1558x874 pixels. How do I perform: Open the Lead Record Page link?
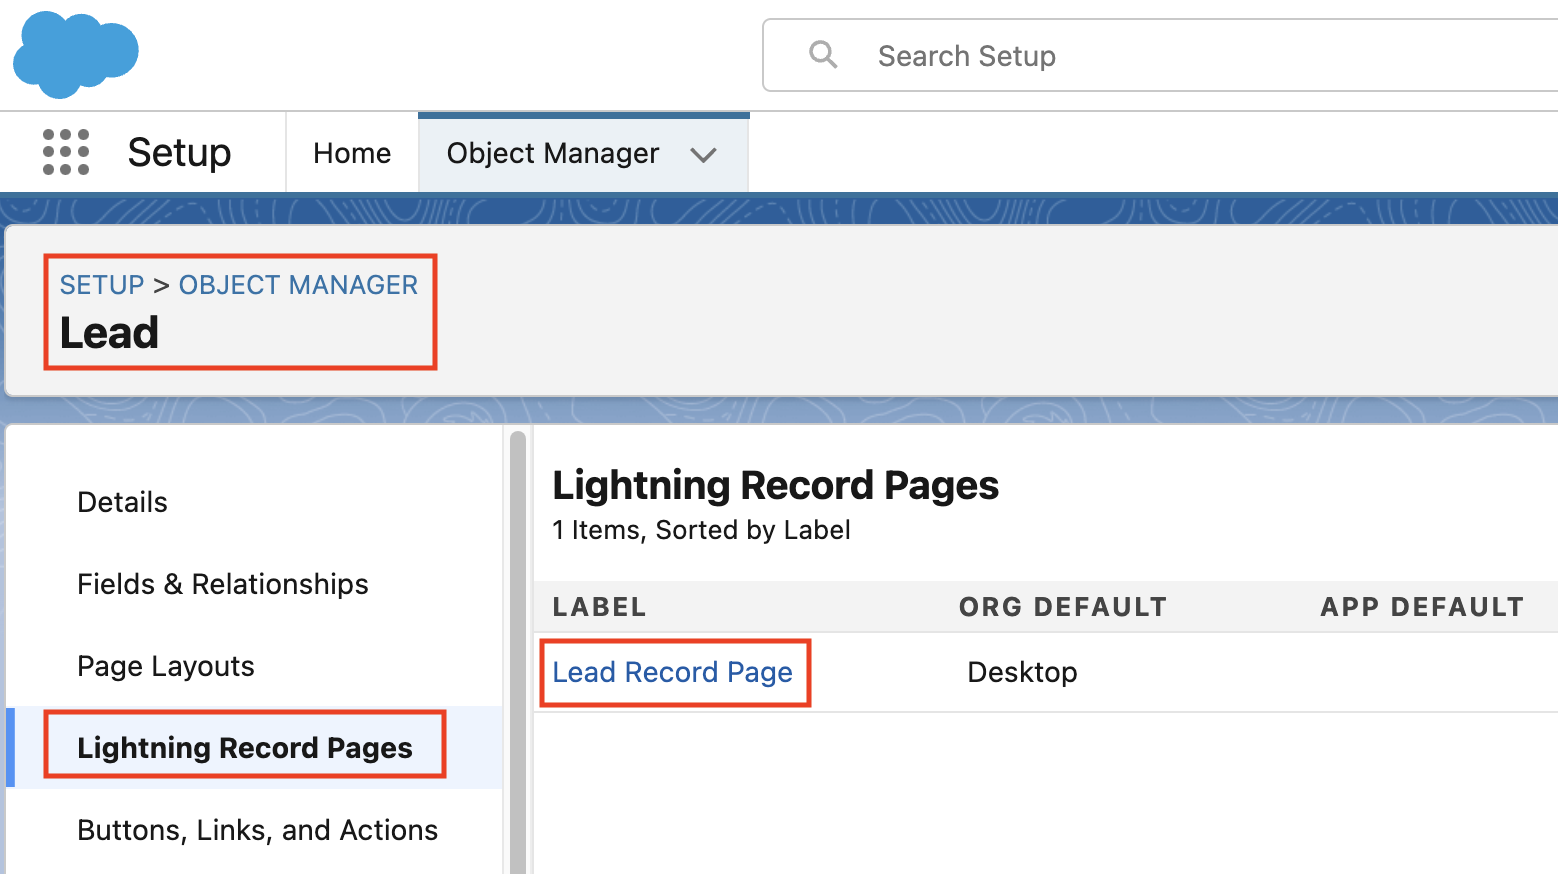pyautogui.click(x=673, y=672)
